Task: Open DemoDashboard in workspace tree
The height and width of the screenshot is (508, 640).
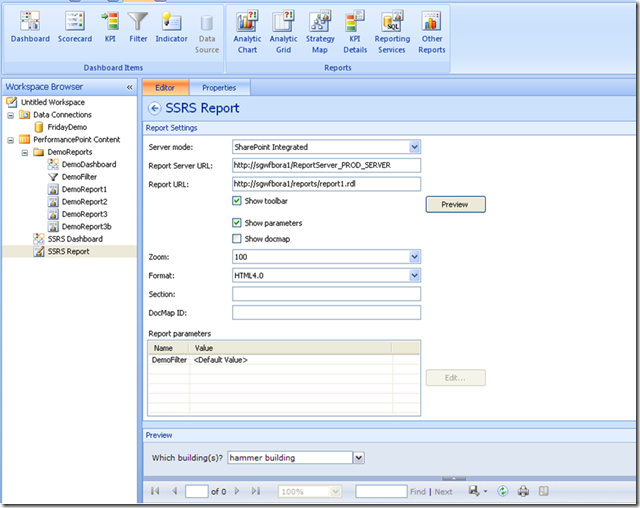Action: pos(89,164)
